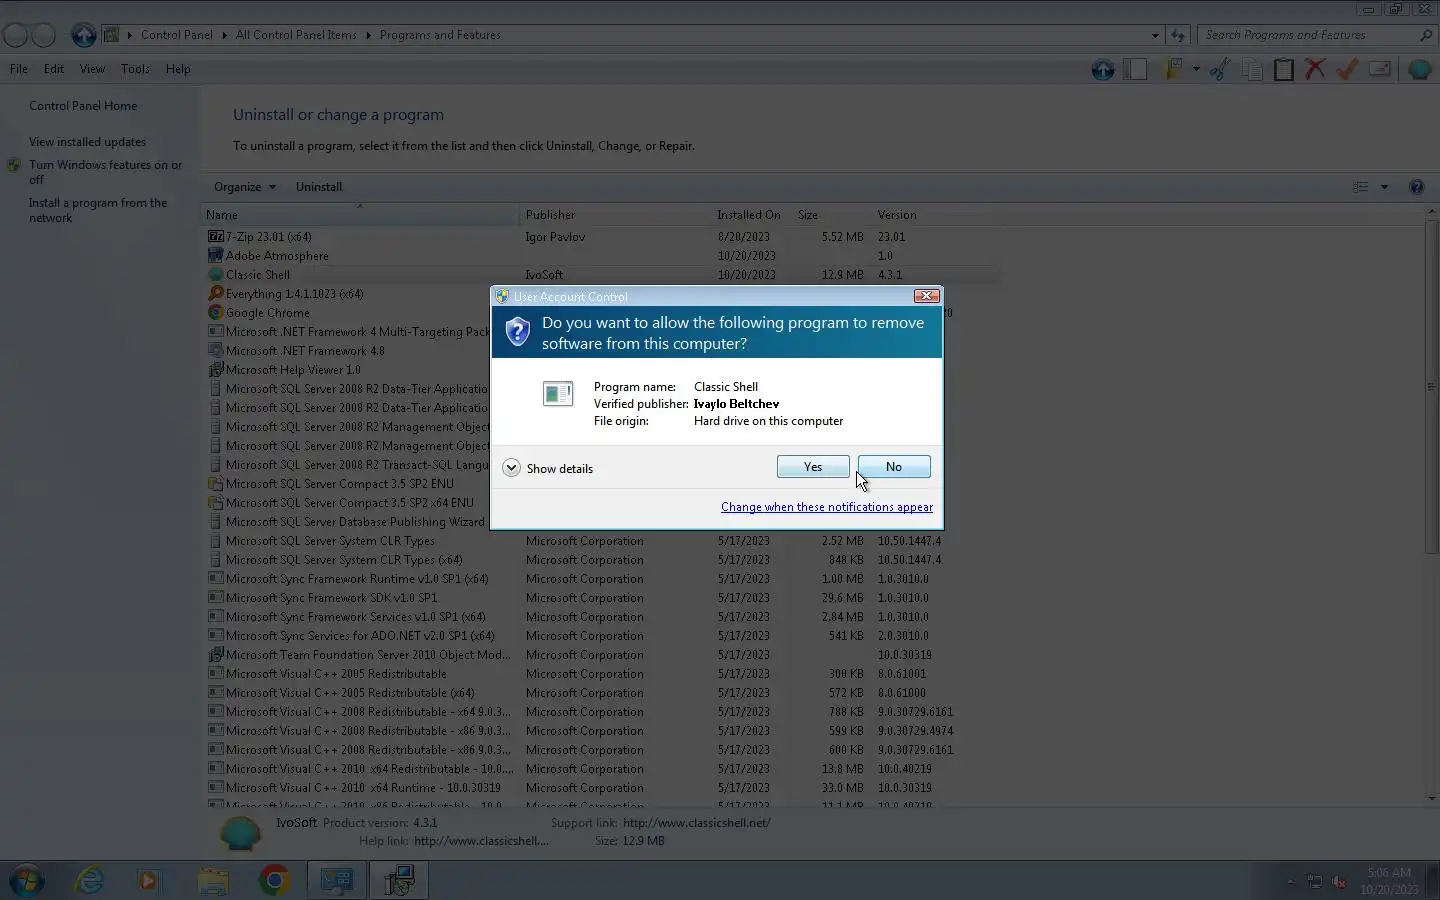The height and width of the screenshot is (900, 1440).
Task: Click the change view icon
Action: pos(1360,187)
